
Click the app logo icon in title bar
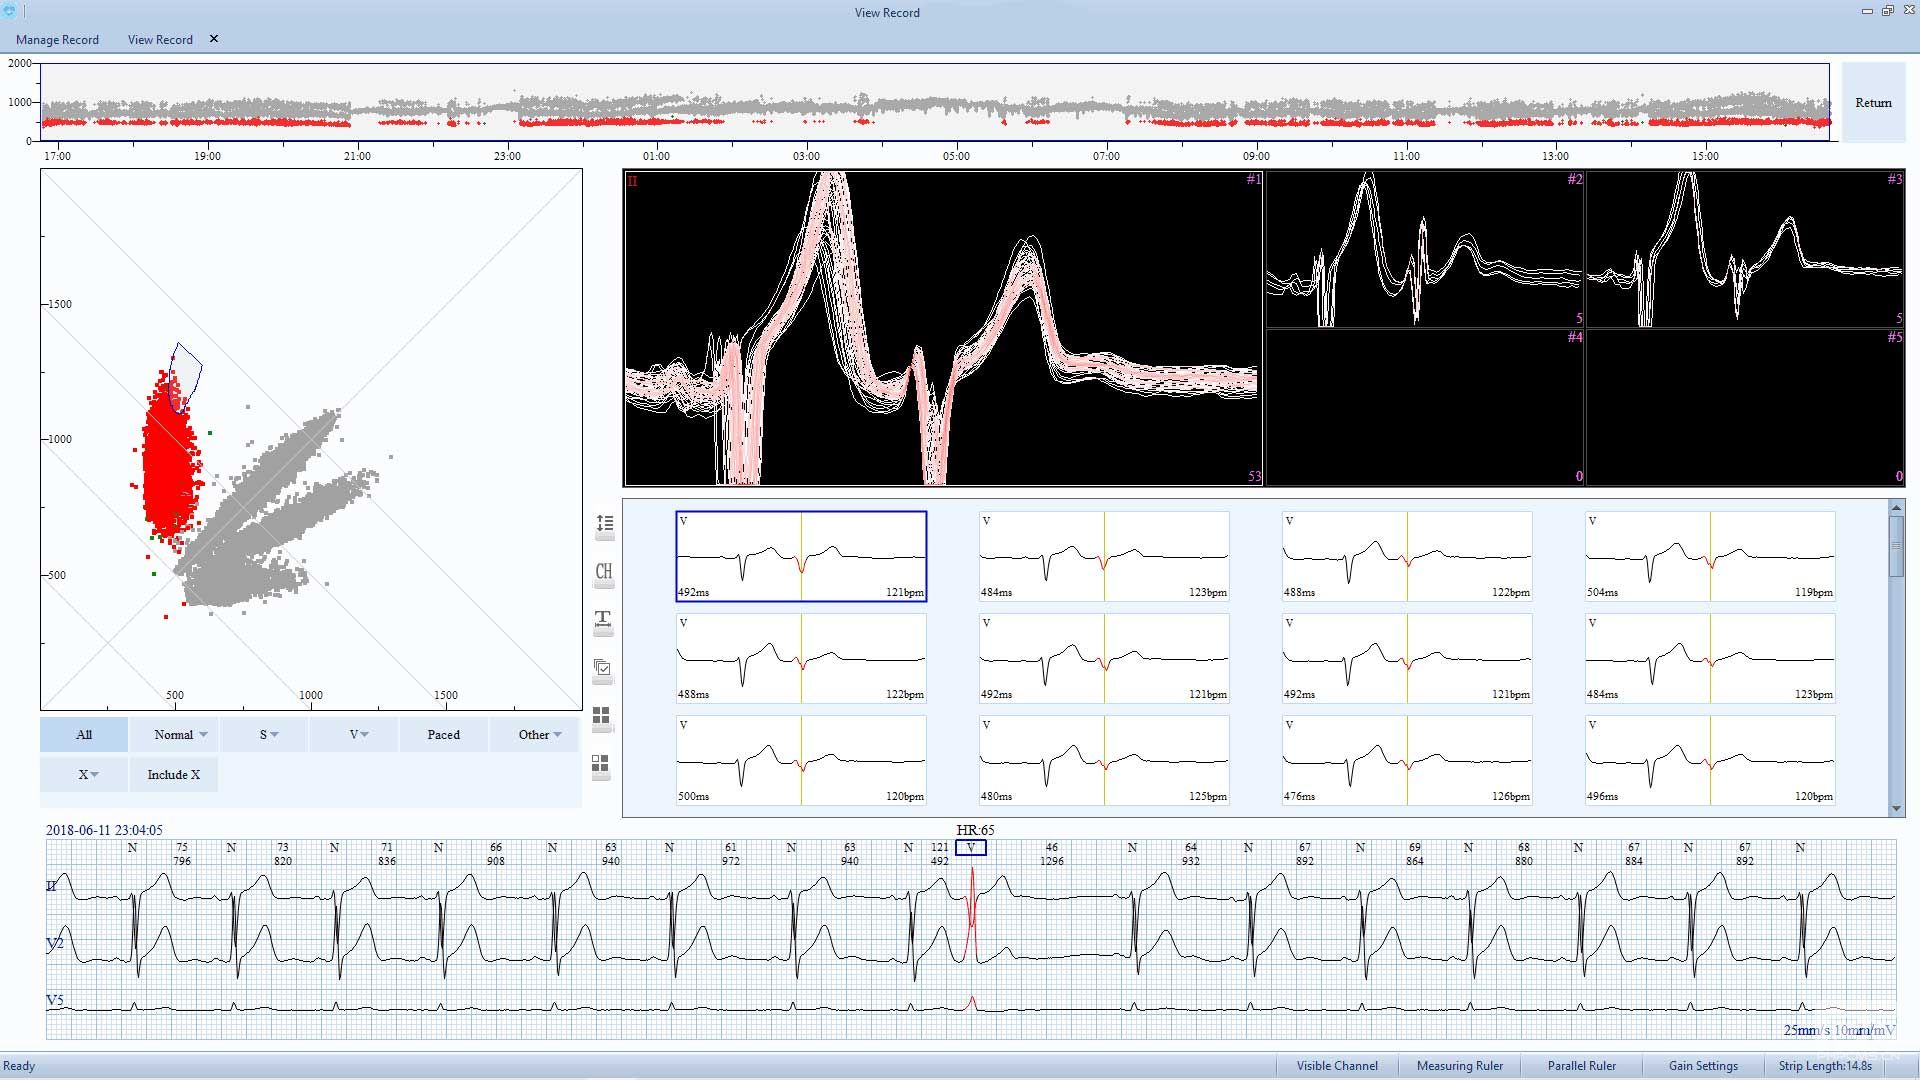10,11
